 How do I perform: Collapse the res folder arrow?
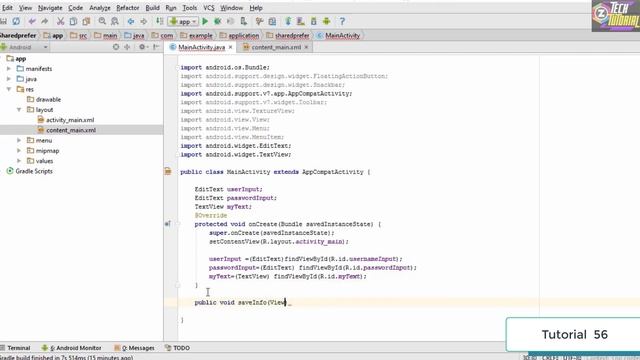tap(9, 89)
